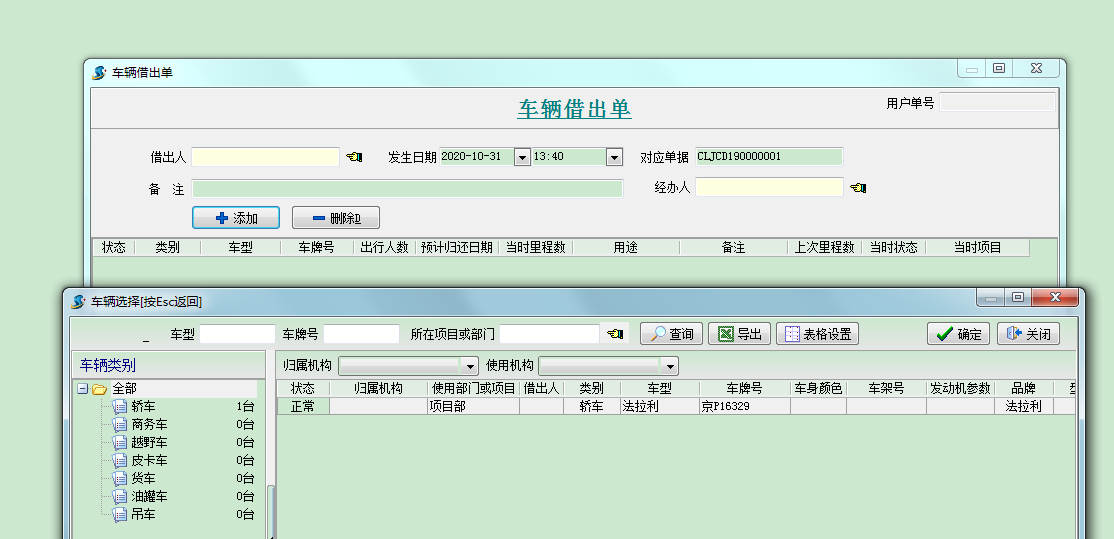Click the 确定 confirm button
This screenshot has width=1114, height=539.
click(958, 334)
